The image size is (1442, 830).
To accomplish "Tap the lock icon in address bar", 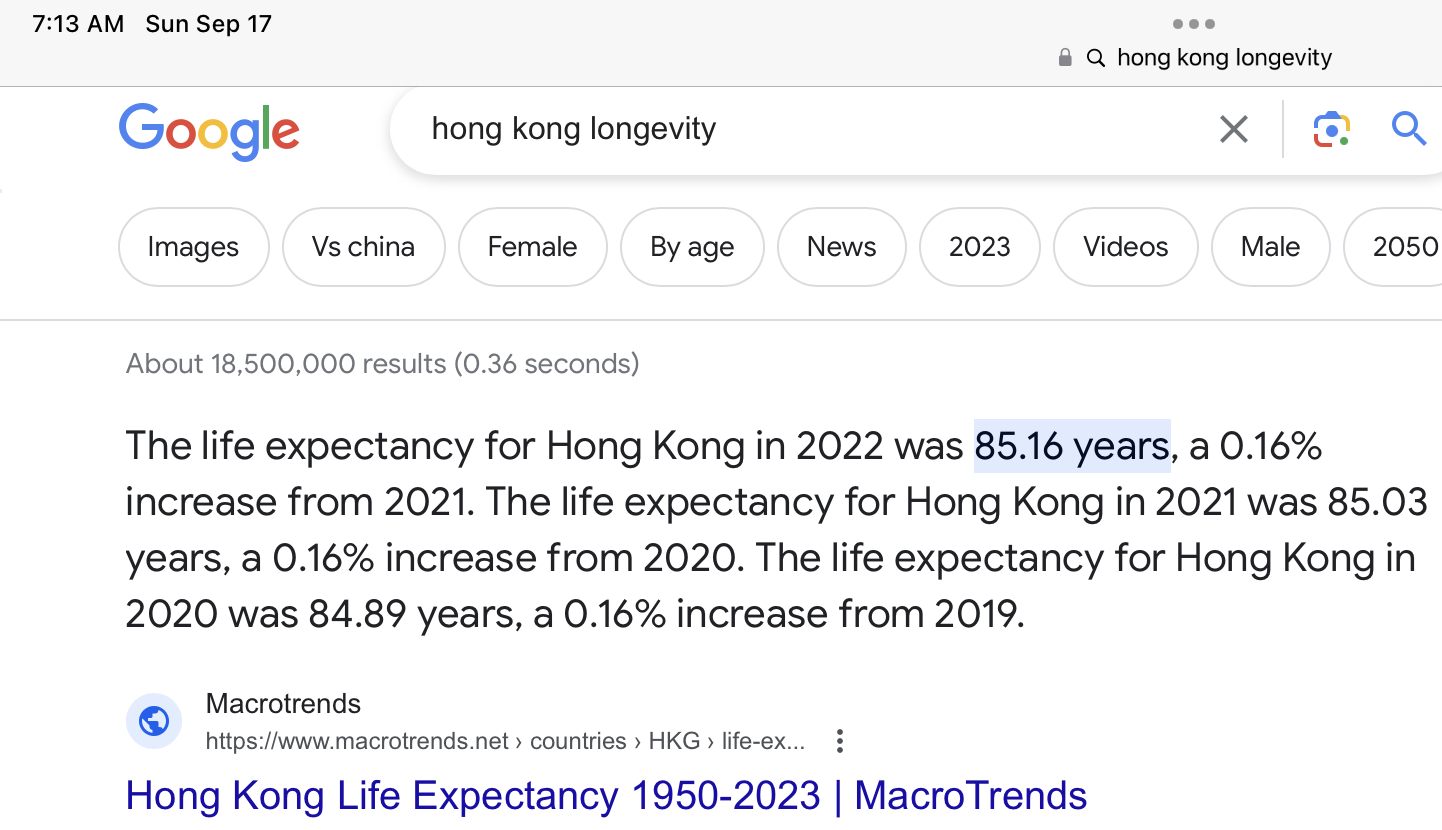I will (x=1065, y=58).
